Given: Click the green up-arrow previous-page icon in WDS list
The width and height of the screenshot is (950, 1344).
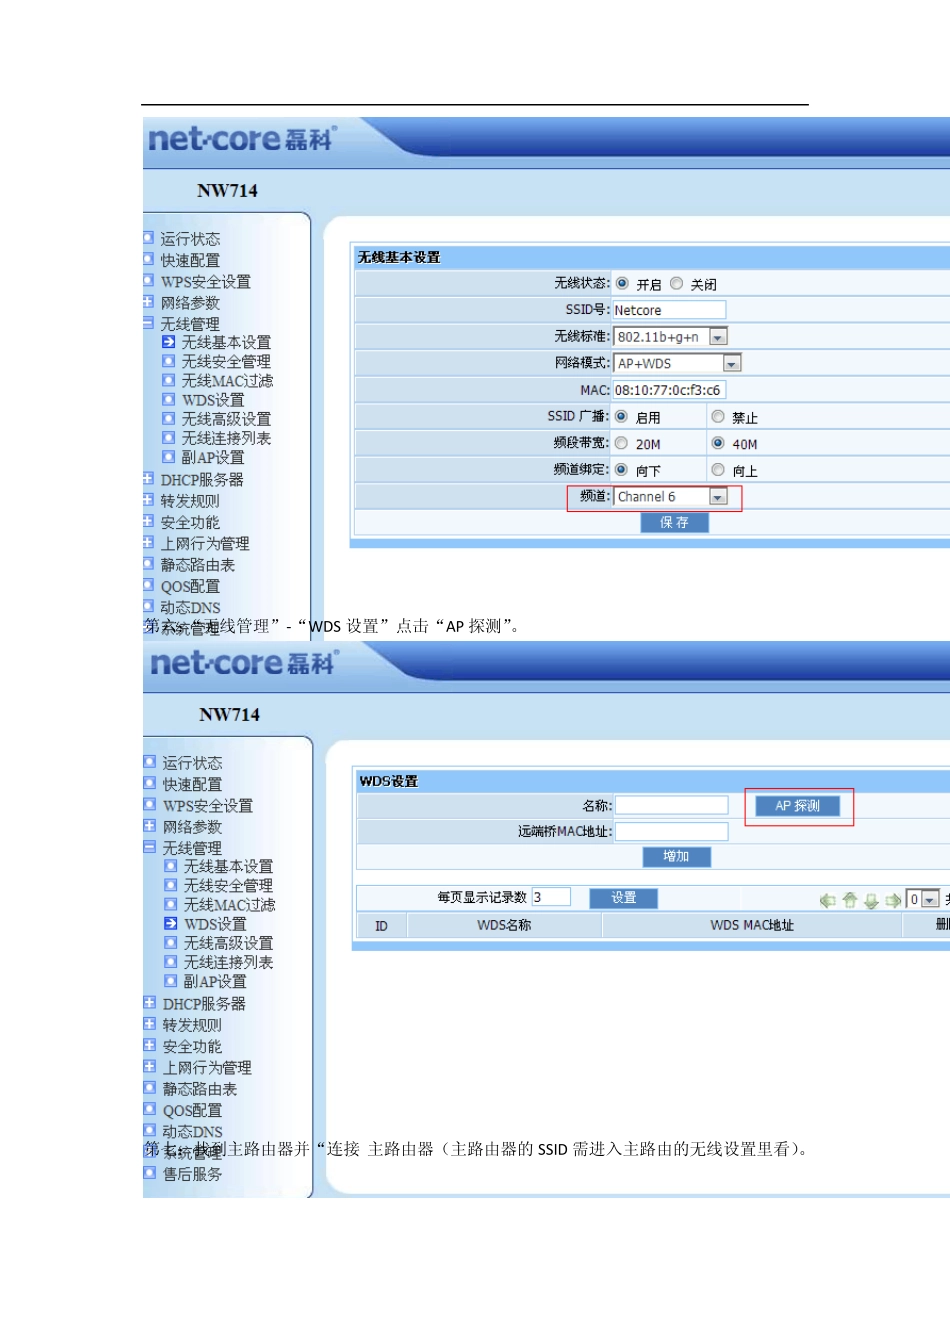Looking at the screenshot, I should click(849, 900).
